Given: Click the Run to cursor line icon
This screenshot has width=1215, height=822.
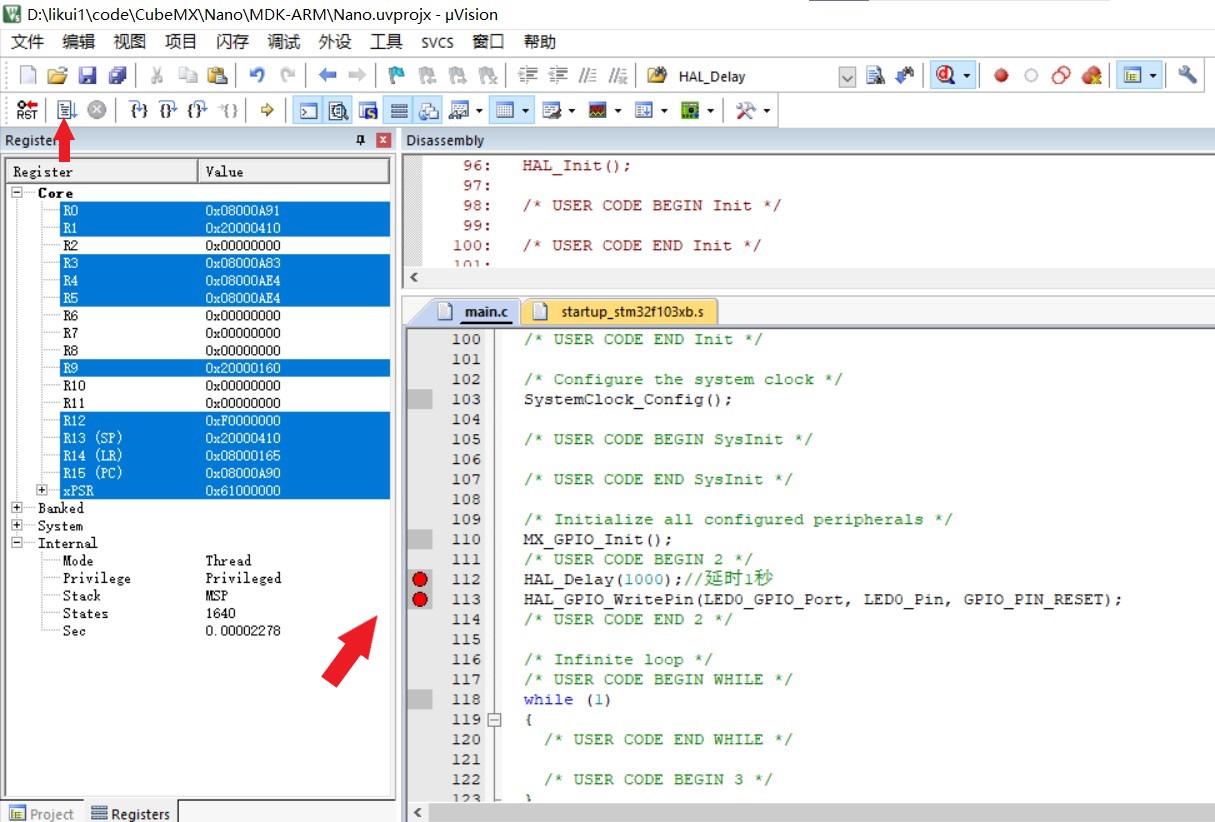Looking at the screenshot, I should (x=228, y=110).
